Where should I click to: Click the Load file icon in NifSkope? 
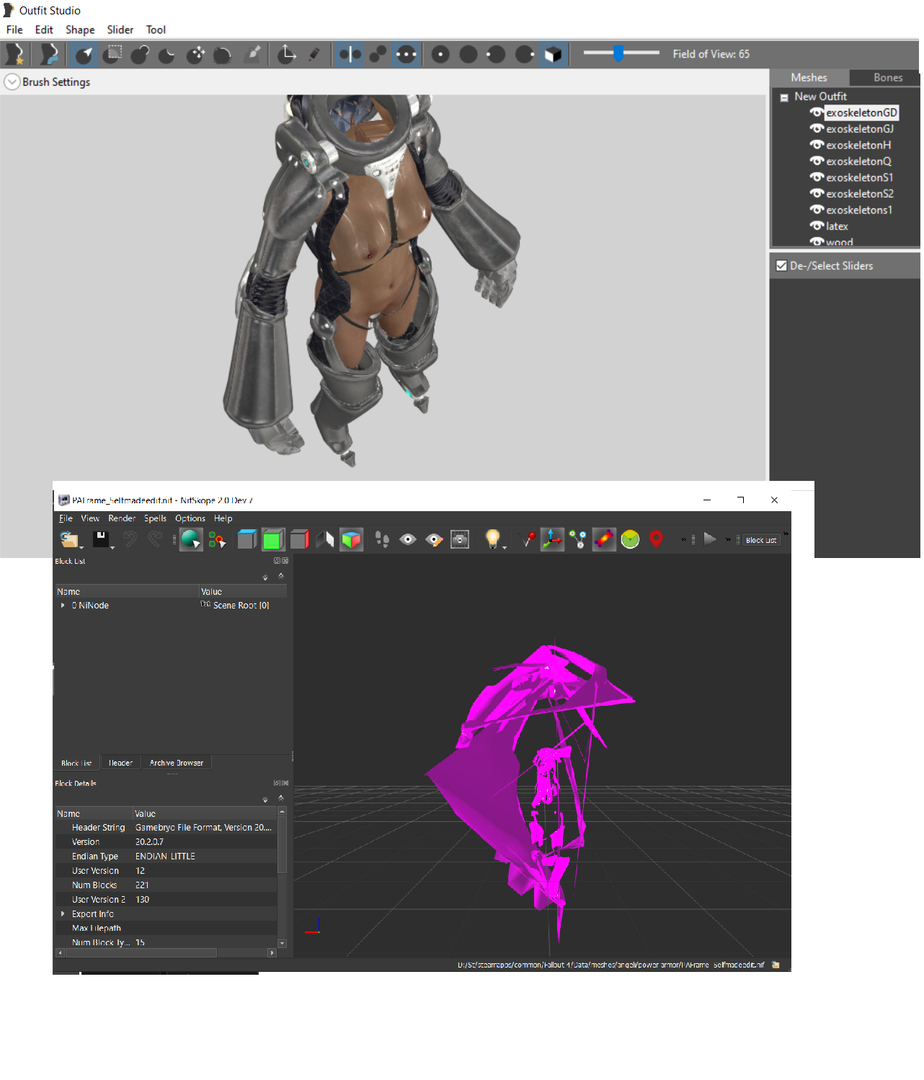point(68,539)
